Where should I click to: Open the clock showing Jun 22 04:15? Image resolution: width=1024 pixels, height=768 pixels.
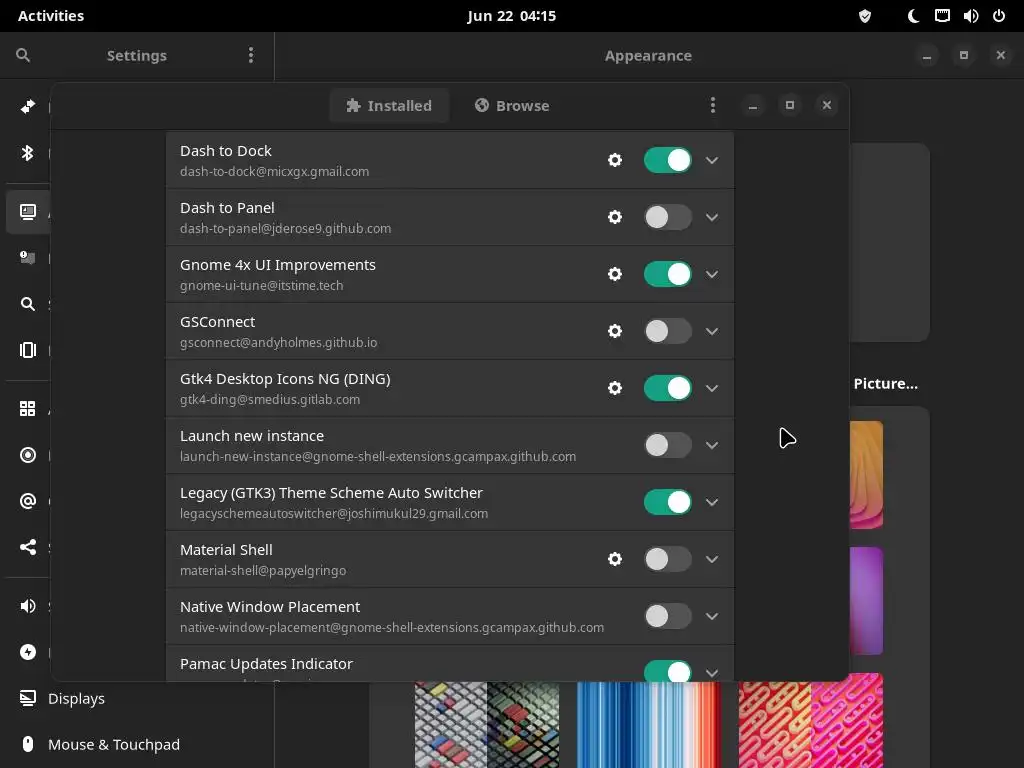click(x=511, y=16)
